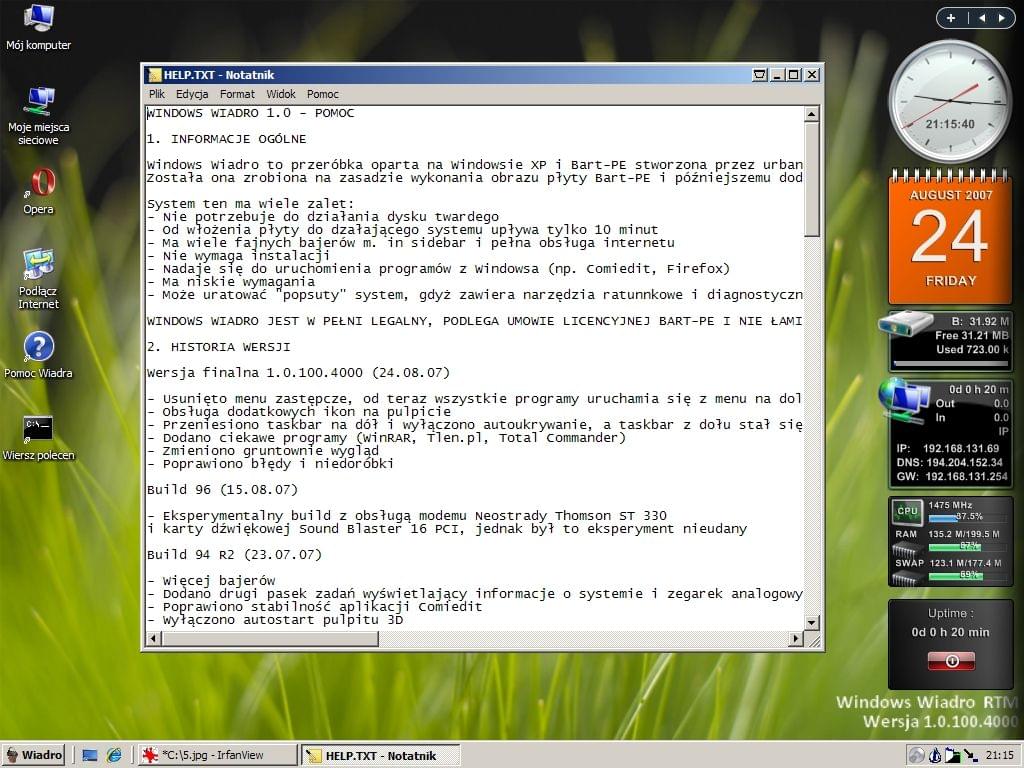Maximize the Notatnik window
The image size is (1024, 768).
click(x=793, y=75)
